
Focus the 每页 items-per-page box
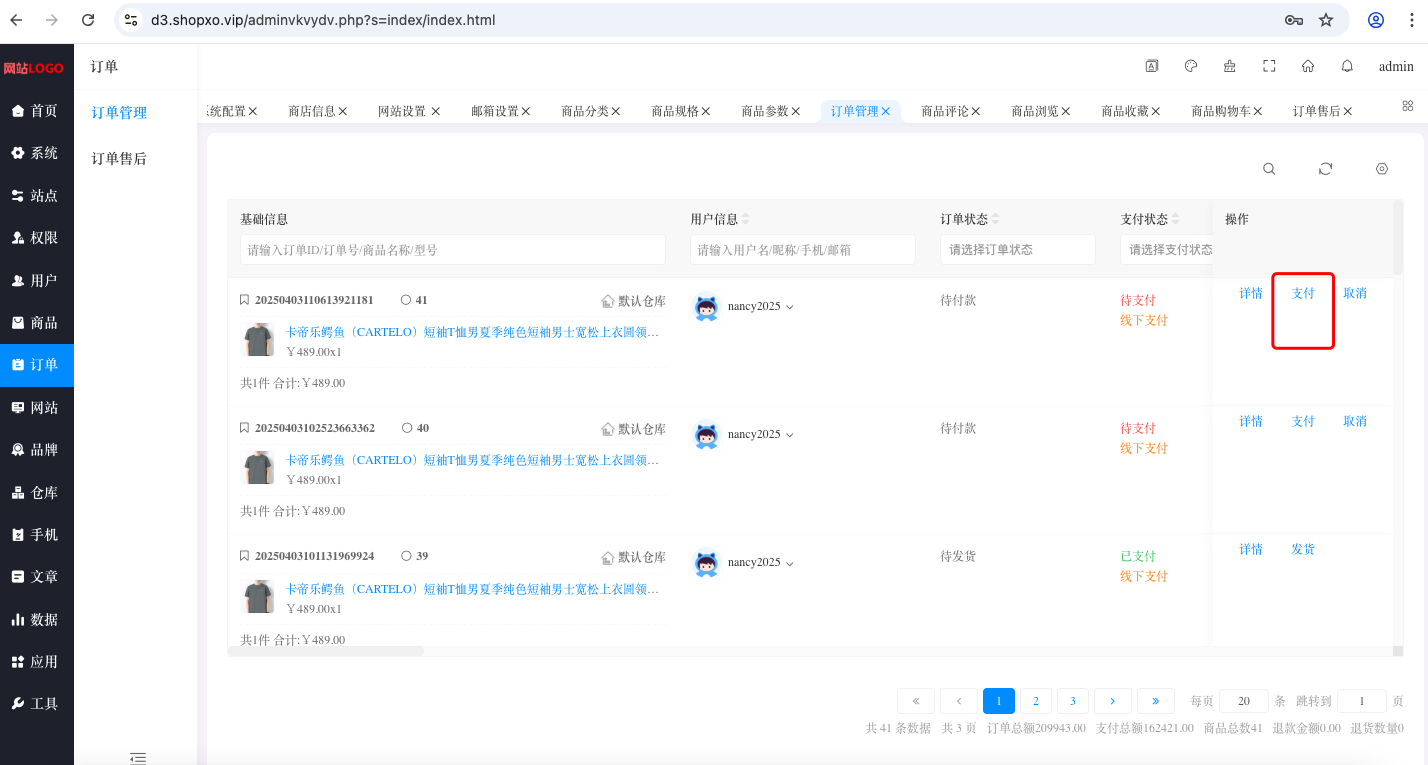pos(1244,701)
